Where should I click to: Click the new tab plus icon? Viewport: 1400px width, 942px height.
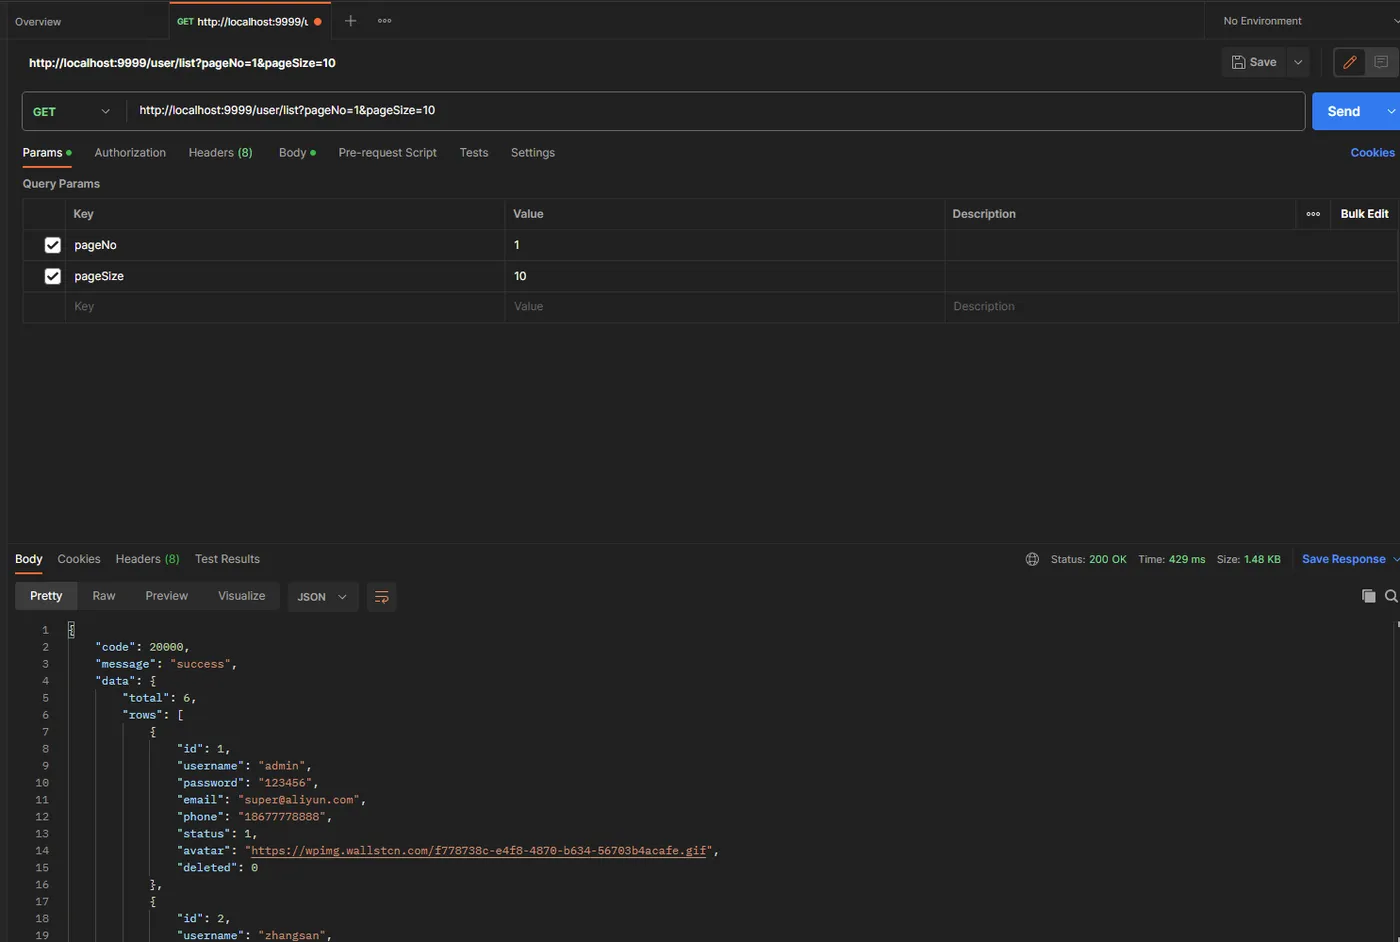tap(350, 21)
